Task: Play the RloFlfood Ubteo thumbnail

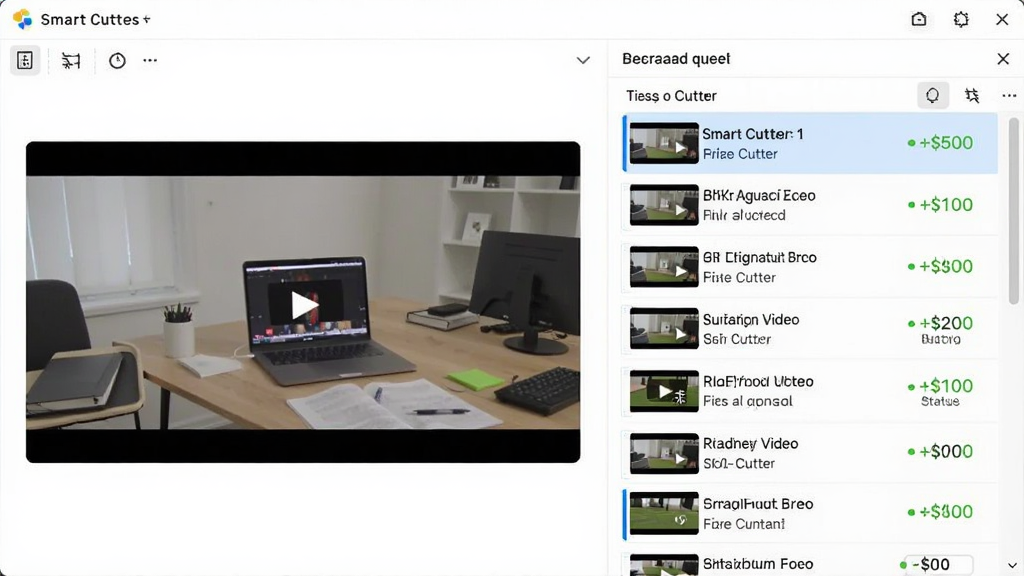Action: [664, 391]
